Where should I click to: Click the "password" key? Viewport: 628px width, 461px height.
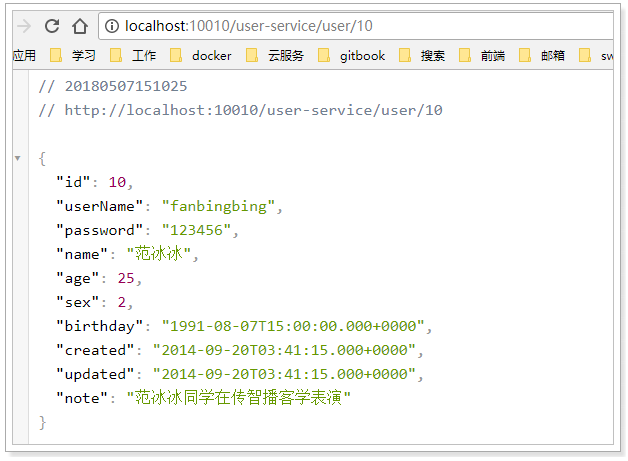(100, 230)
